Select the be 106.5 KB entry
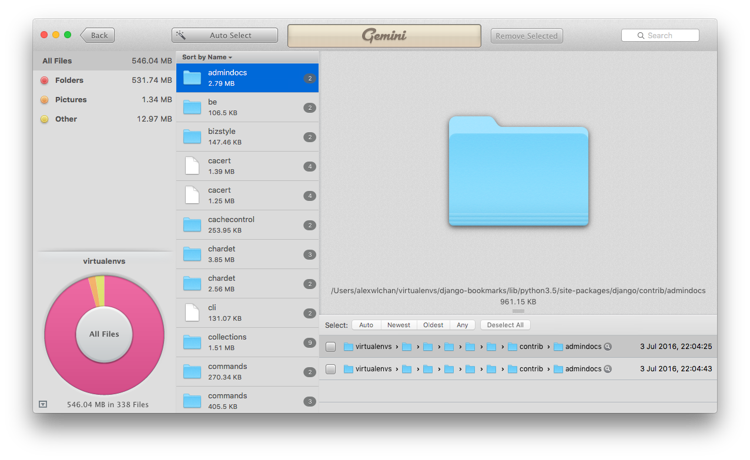750x460 pixels. (x=247, y=107)
